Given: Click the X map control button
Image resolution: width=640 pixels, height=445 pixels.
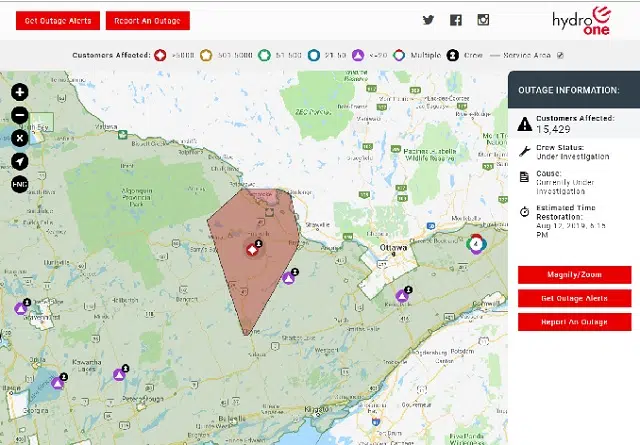Looking at the screenshot, I should click(x=20, y=138).
